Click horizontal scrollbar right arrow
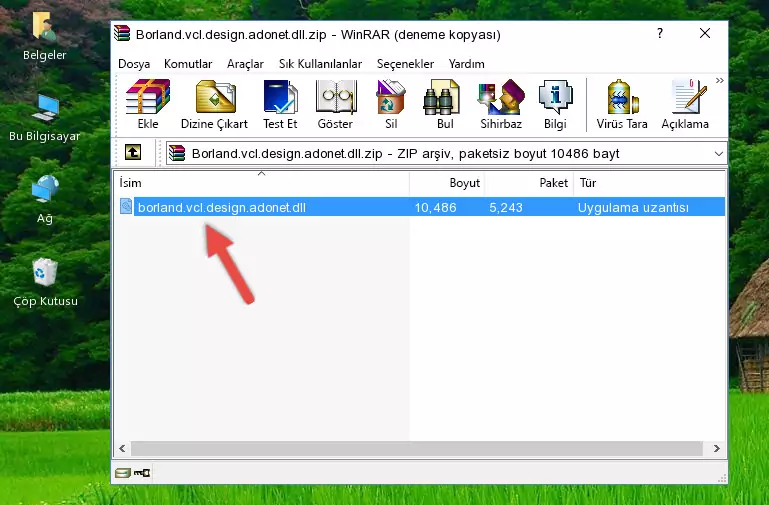Screen dimensions: 769x505 click(717, 448)
